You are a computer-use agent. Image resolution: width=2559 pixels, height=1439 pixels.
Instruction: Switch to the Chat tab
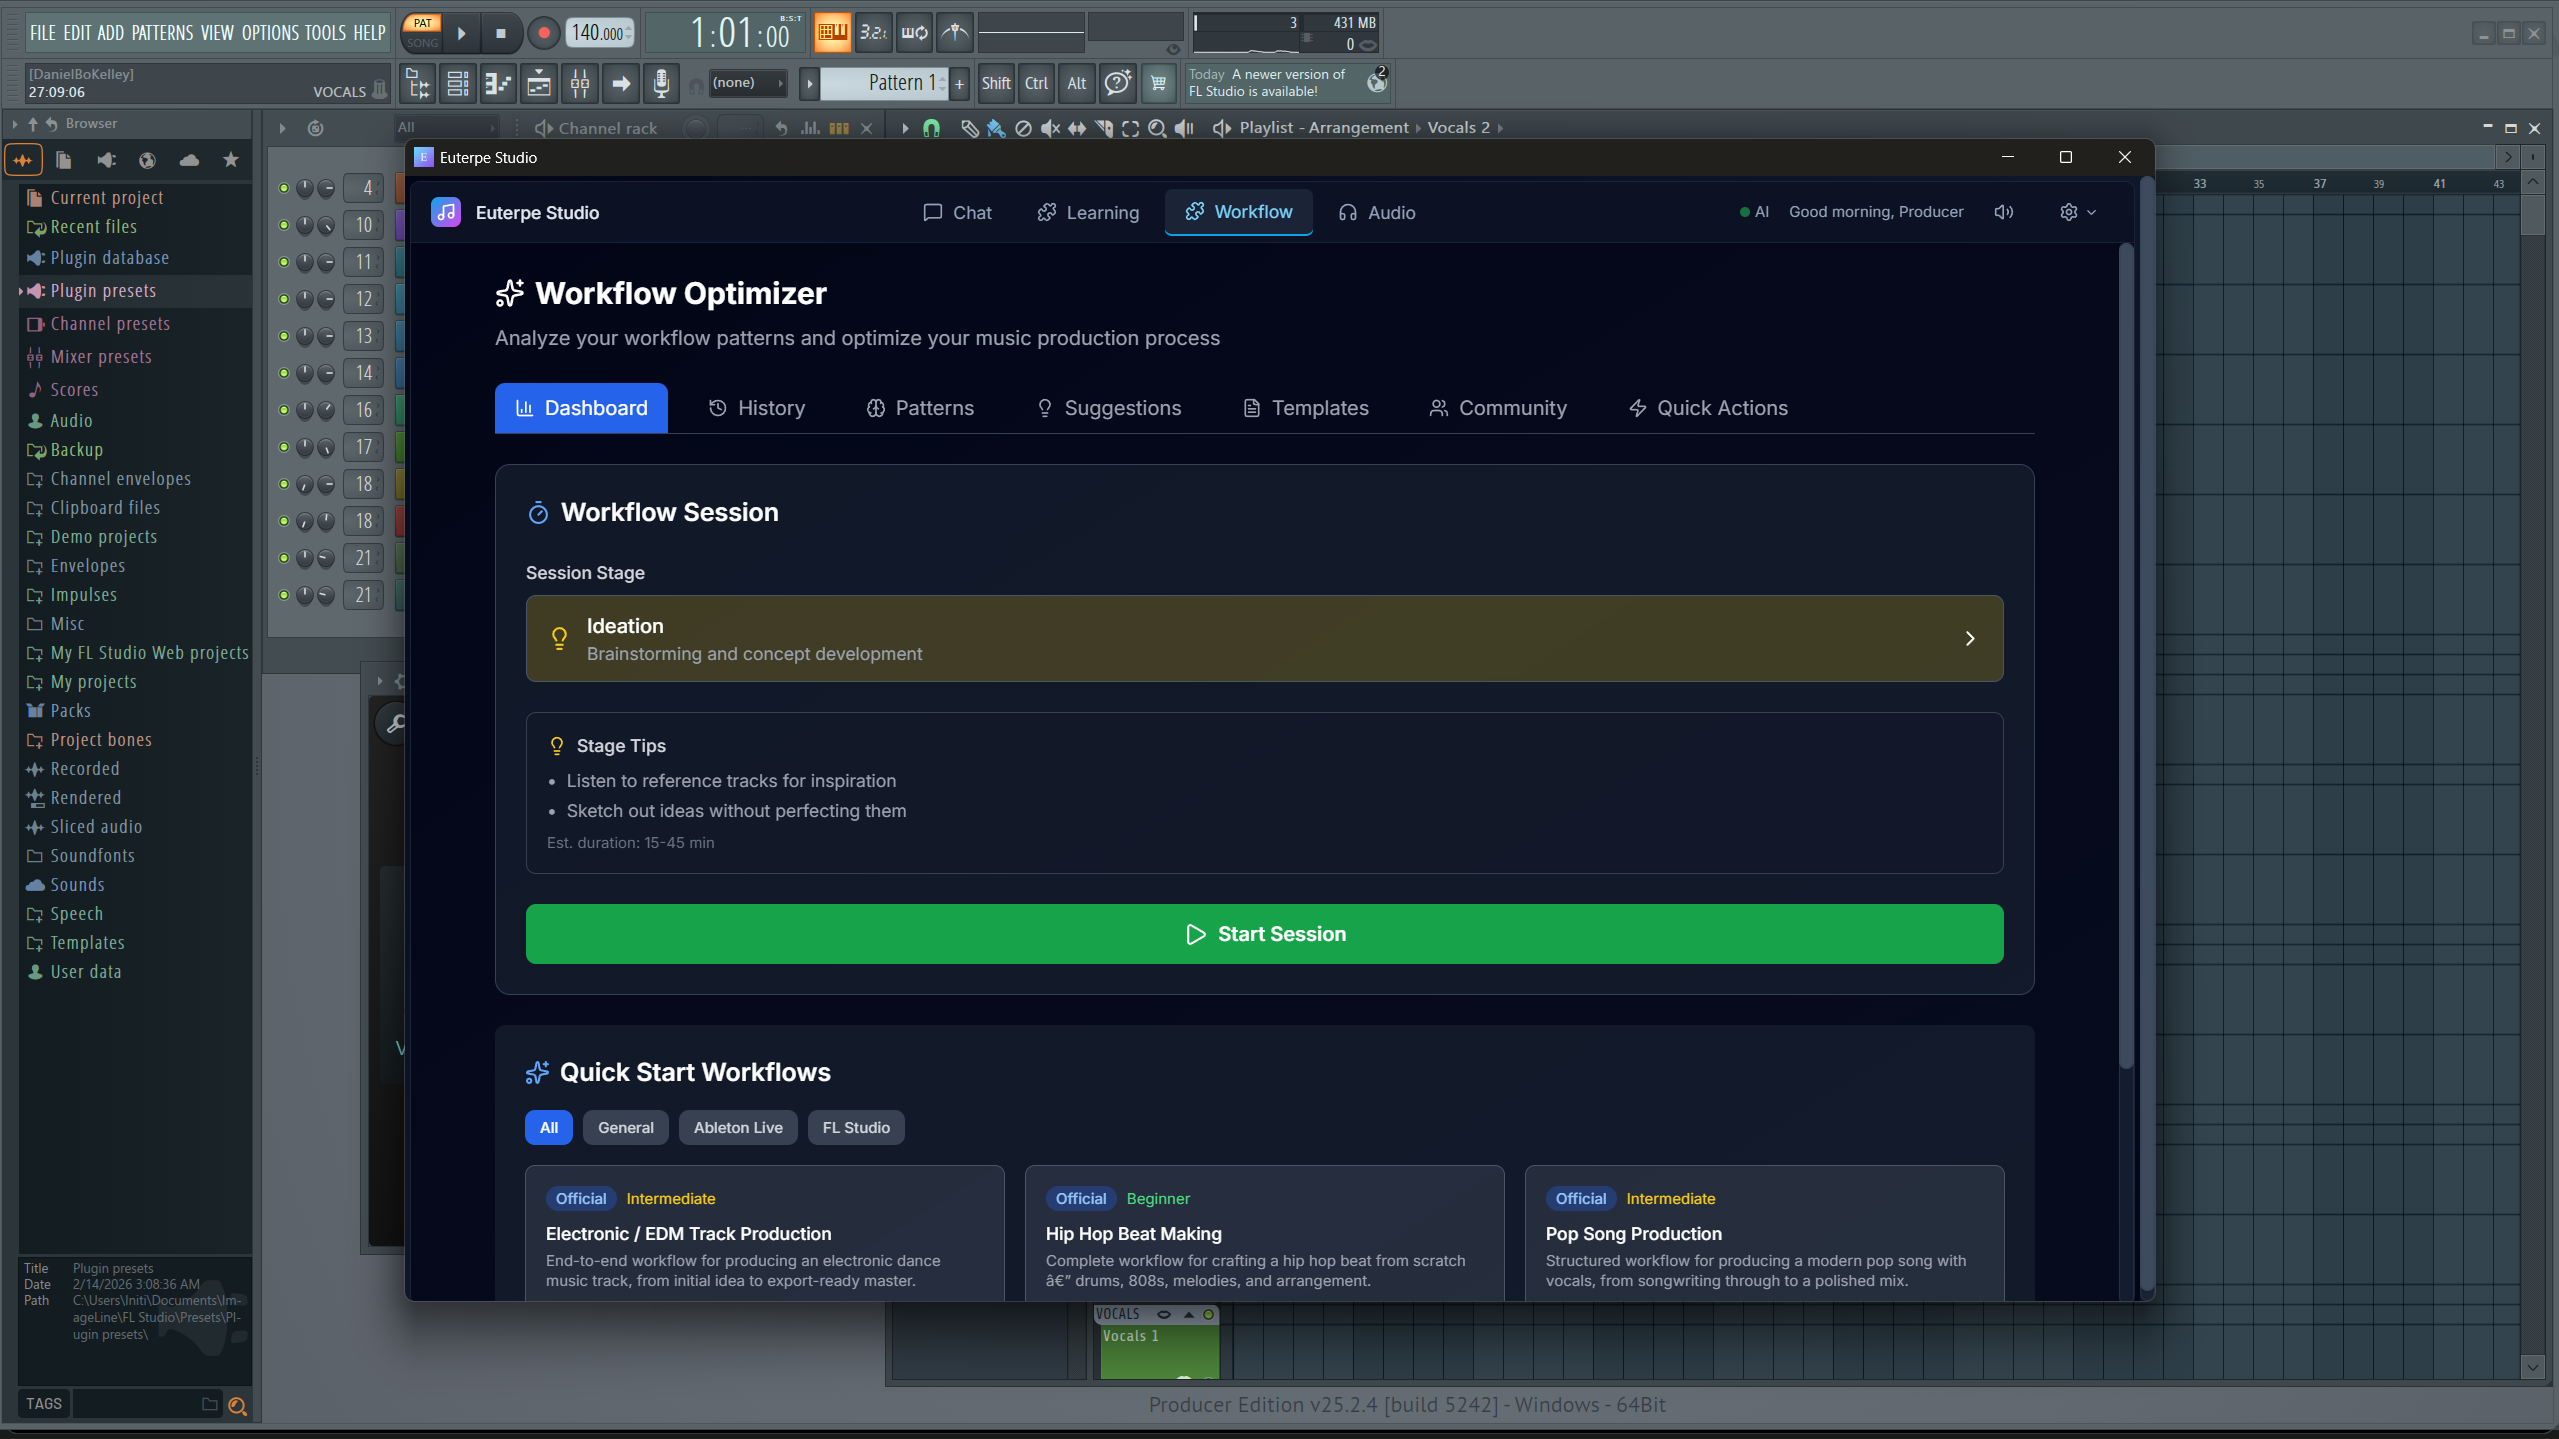click(x=957, y=212)
